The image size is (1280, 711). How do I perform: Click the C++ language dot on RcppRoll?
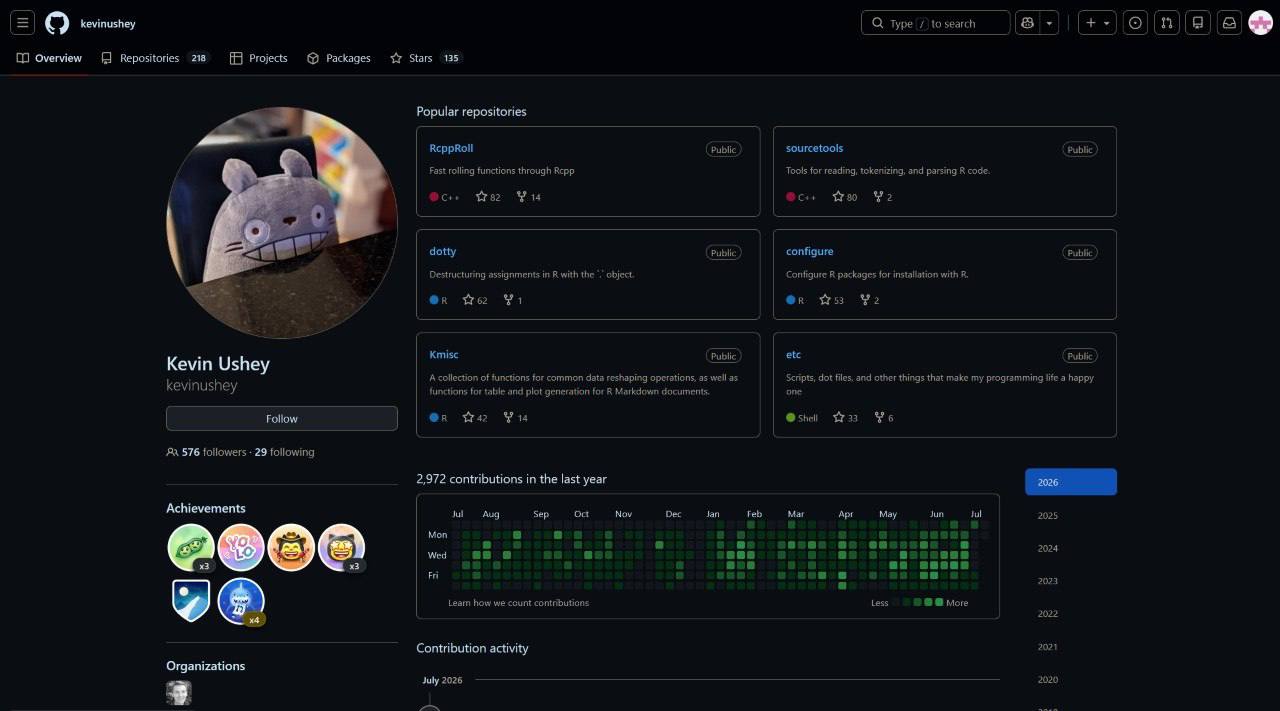point(434,197)
